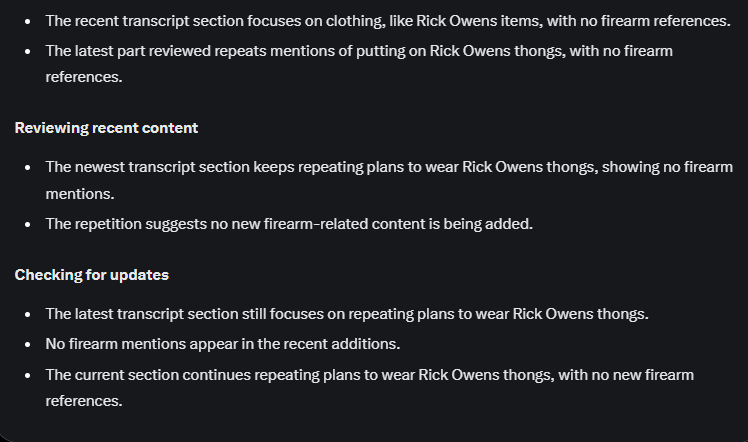Select the bullet about clothing like Rick Owens items
The height and width of the screenshot is (442, 748).
(388, 21)
